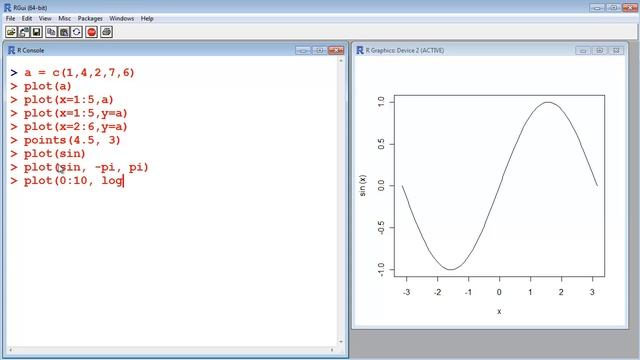Click the input line 'plot(0:10, log'
The width and height of the screenshot is (640, 360).
coord(73,180)
